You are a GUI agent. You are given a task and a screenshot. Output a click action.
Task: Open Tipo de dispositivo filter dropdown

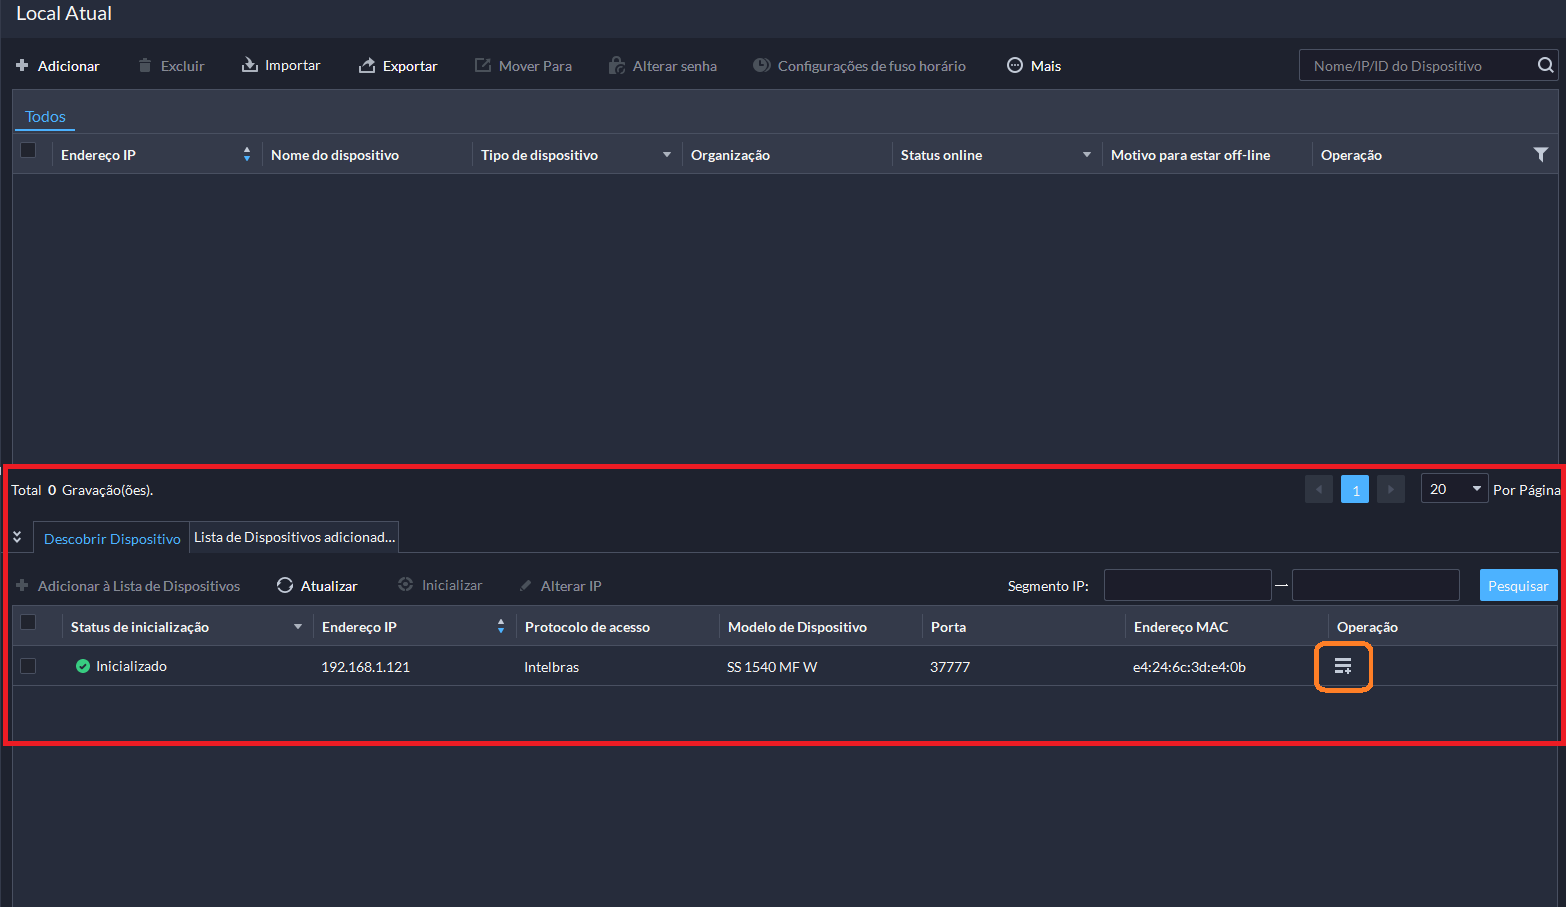click(x=667, y=155)
